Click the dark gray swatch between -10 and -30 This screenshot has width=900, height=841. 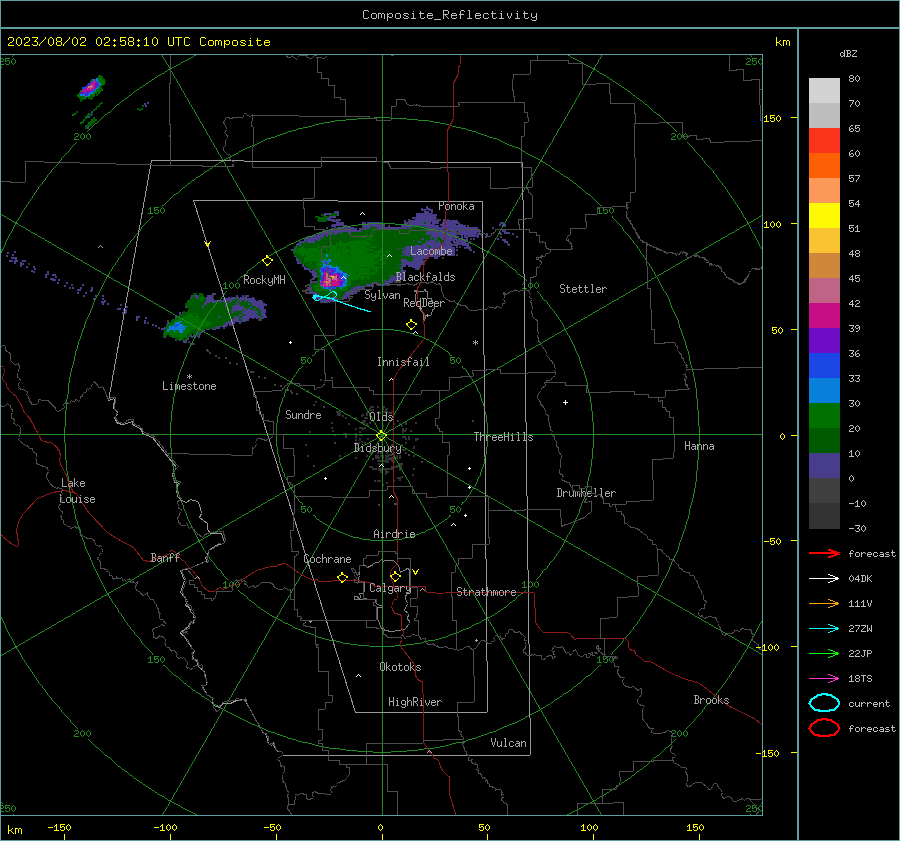click(824, 515)
